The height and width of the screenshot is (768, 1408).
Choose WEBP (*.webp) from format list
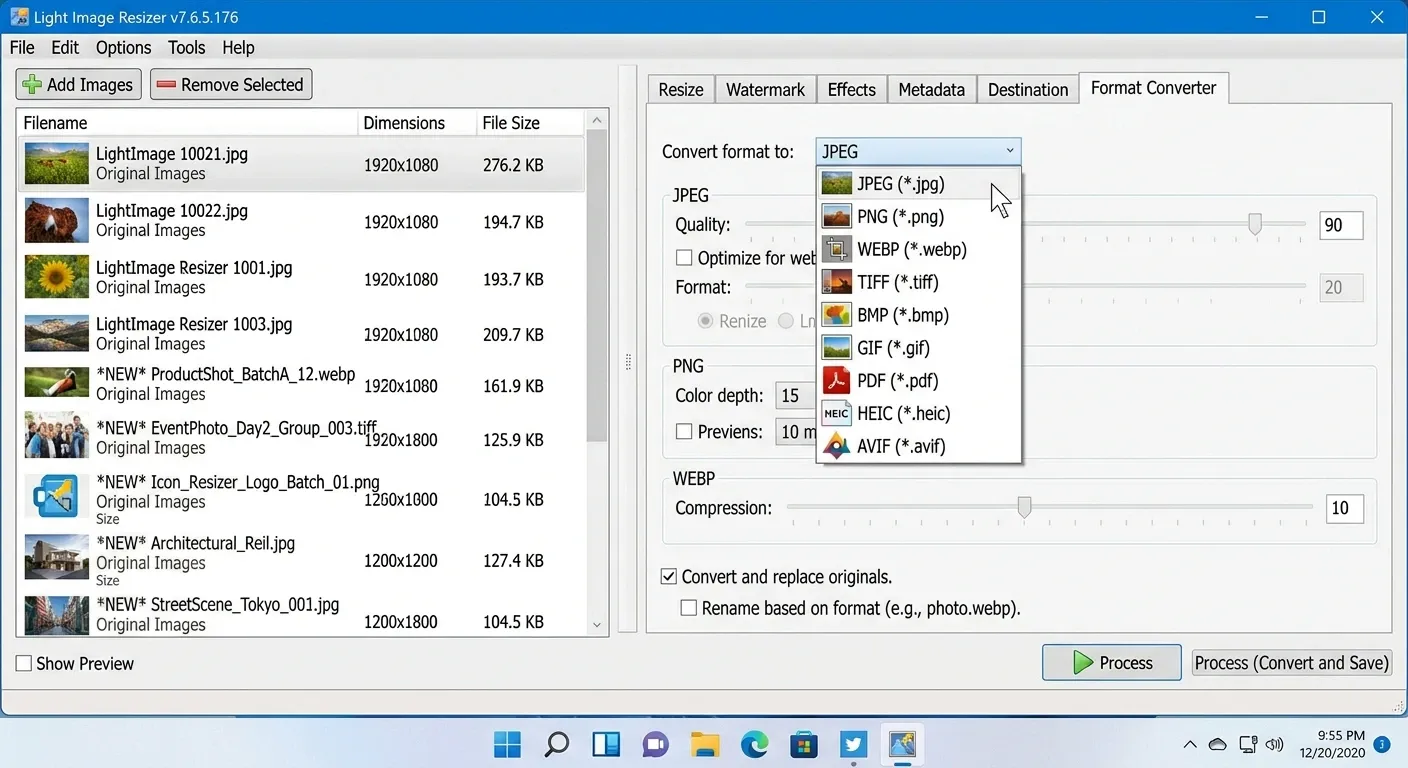point(919,250)
